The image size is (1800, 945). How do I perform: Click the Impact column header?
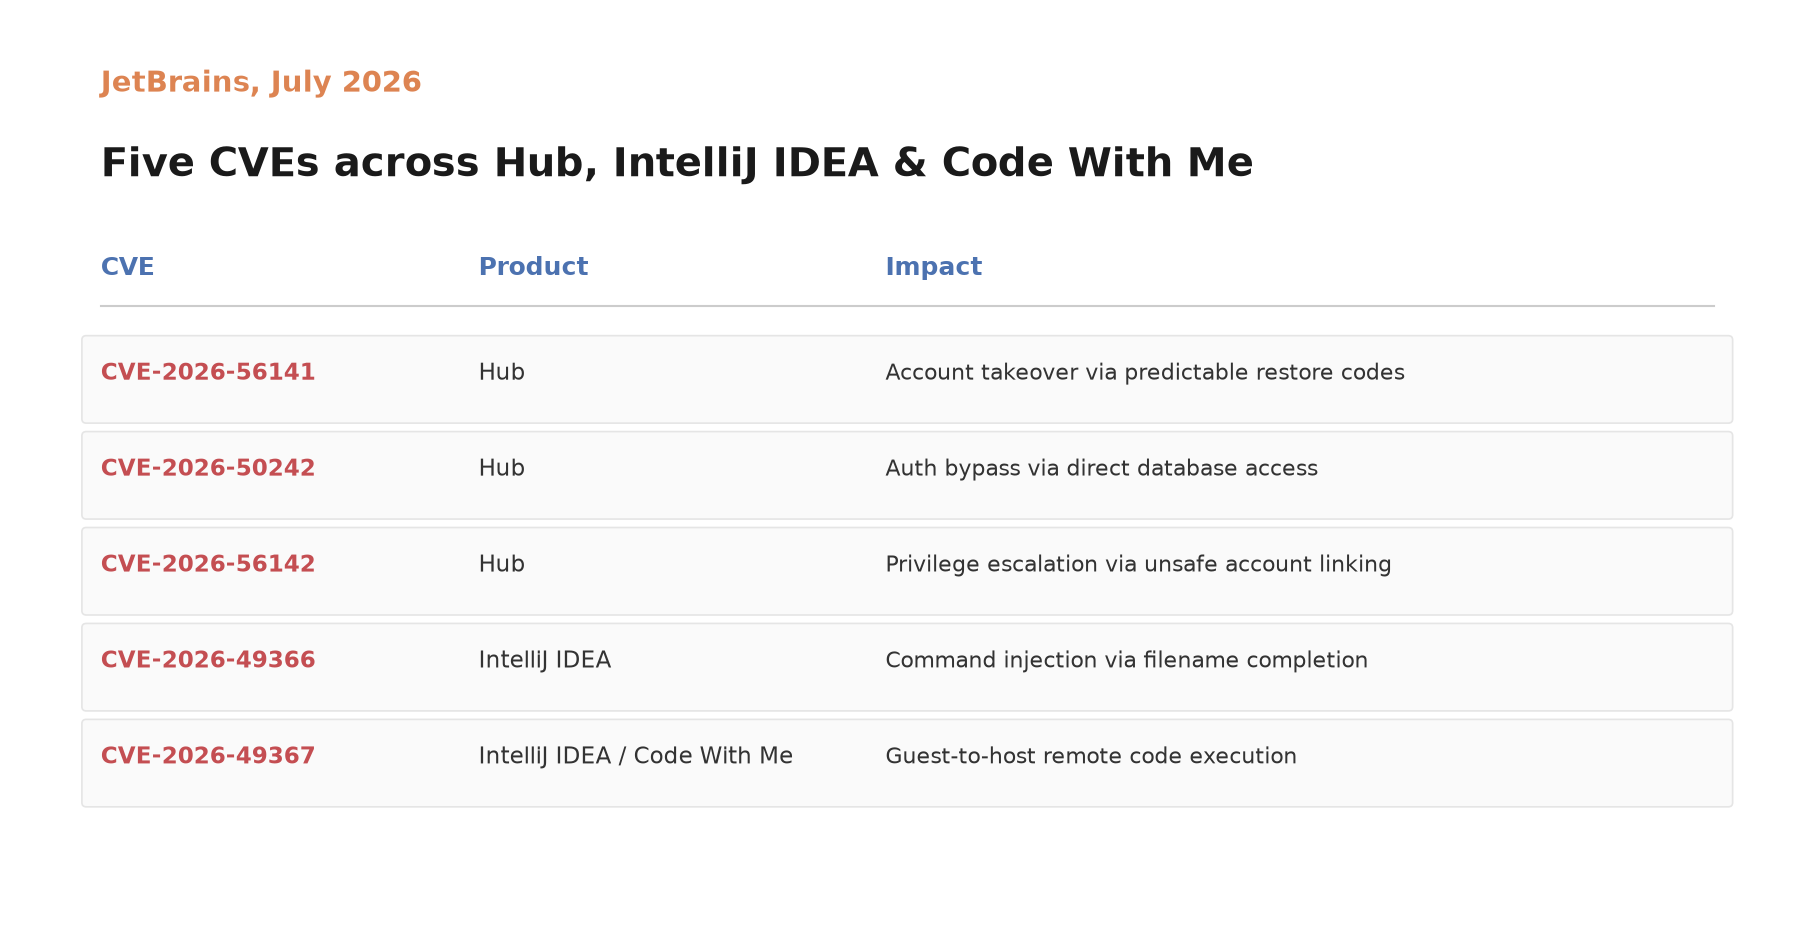(934, 267)
